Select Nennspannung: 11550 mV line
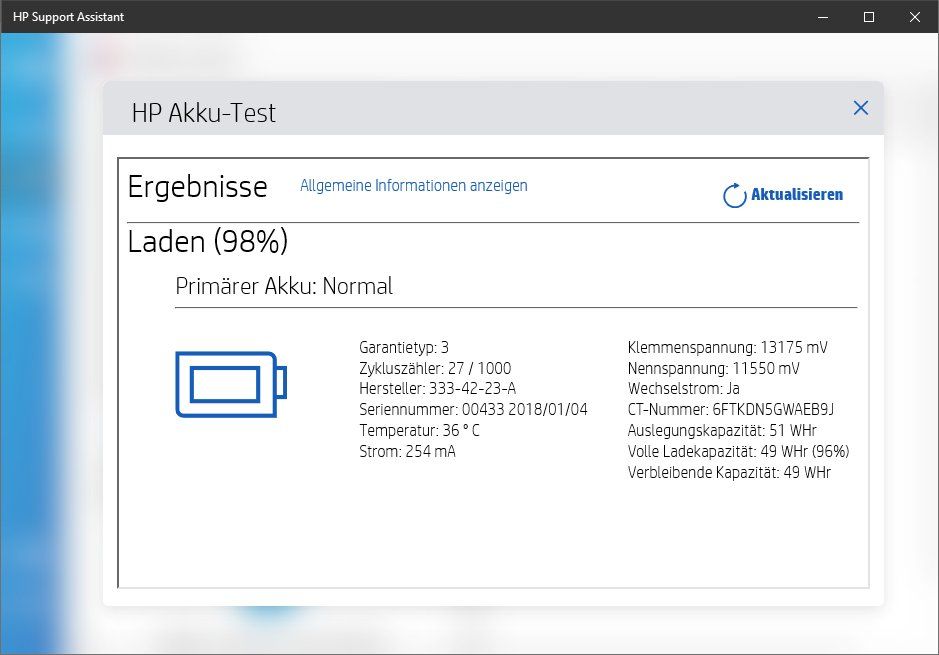939x655 pixels. click(714, 368)
